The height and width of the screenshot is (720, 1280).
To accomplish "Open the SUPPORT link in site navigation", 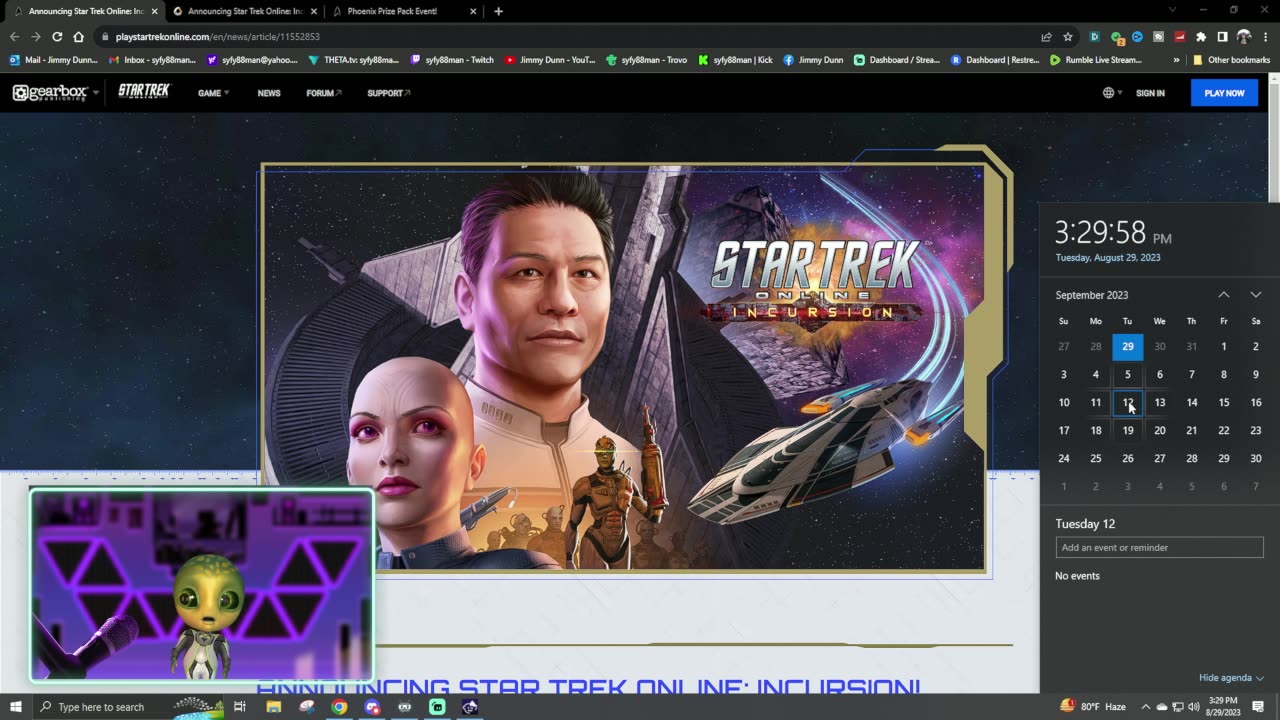I will click(x=388, y=93).
